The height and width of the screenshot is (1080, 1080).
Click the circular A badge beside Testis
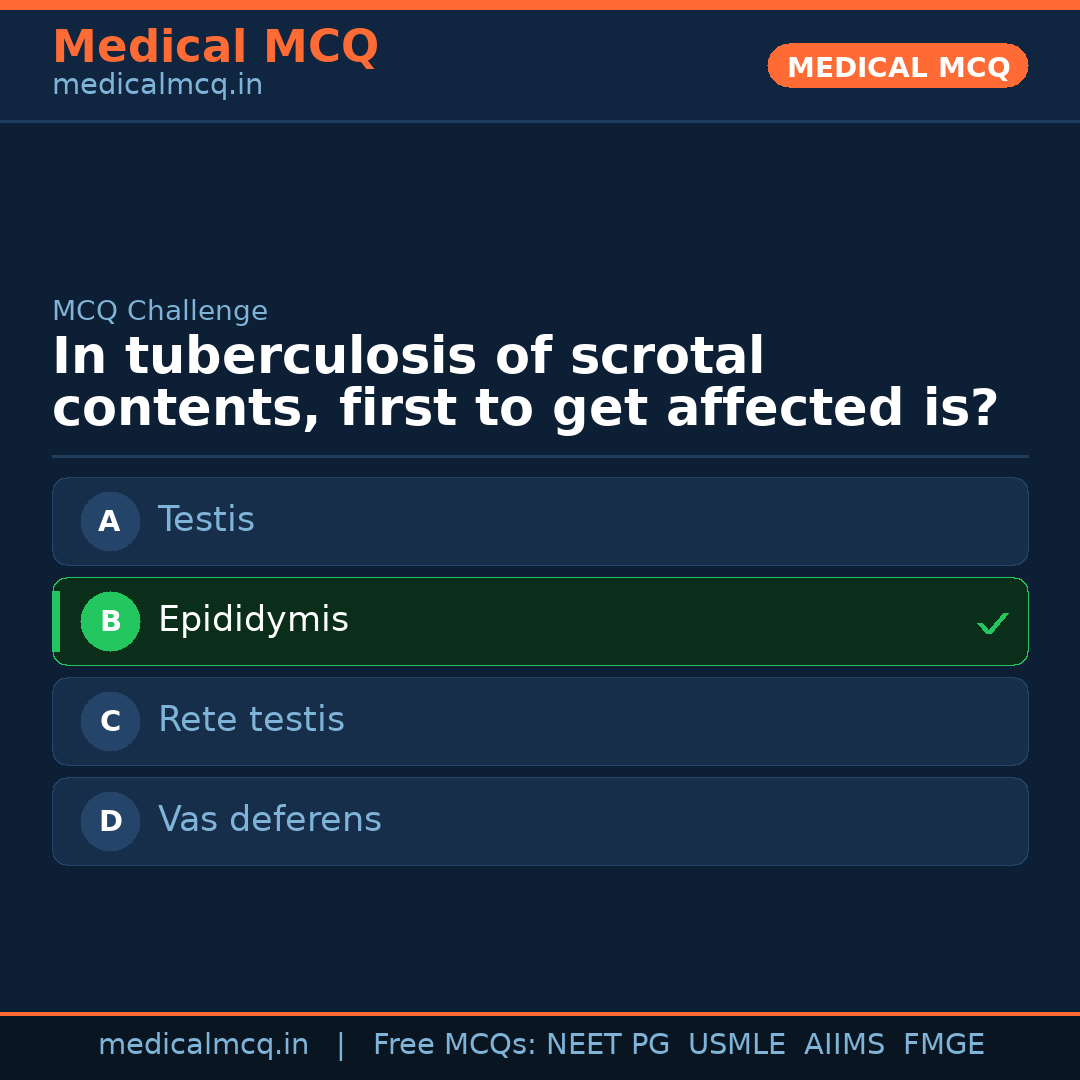click(x=110, y=521)
